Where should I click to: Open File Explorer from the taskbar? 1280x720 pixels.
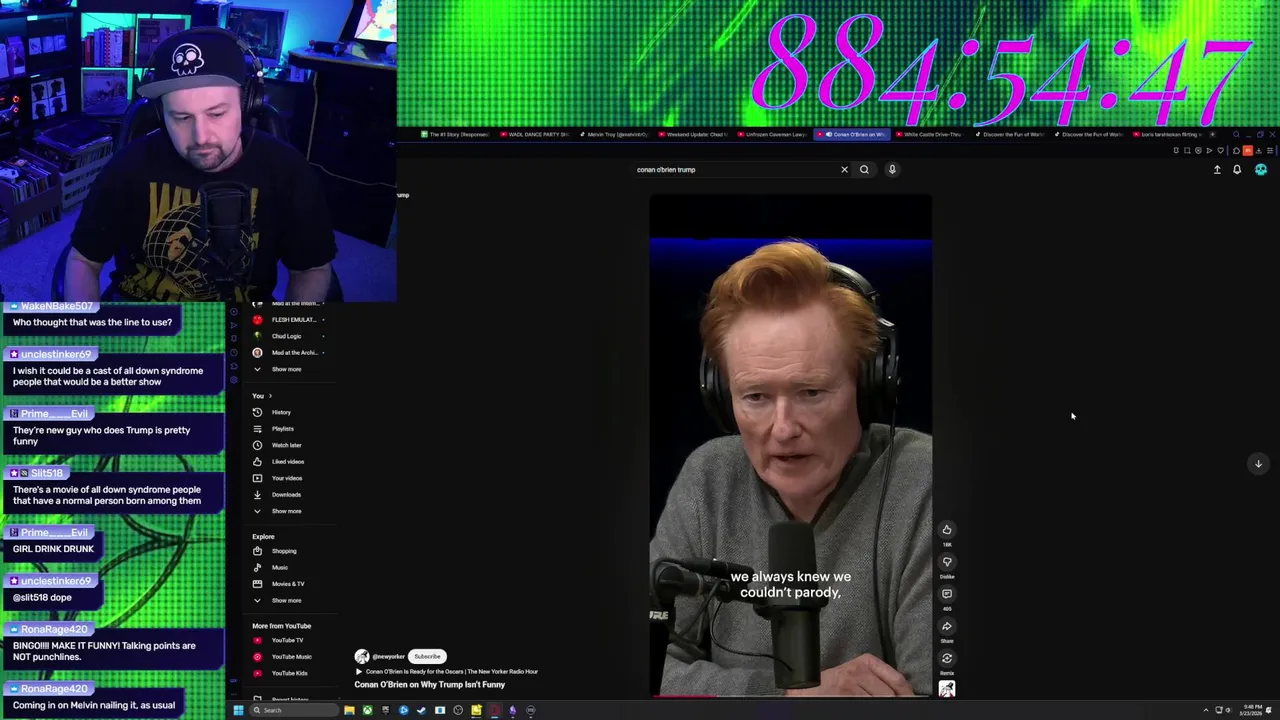point(349,710)
